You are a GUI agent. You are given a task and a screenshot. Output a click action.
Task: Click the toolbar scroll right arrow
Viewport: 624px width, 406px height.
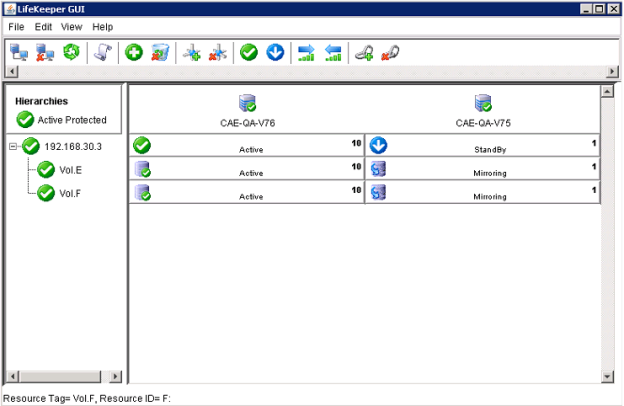pyautogui.click(x=612, y=72)
